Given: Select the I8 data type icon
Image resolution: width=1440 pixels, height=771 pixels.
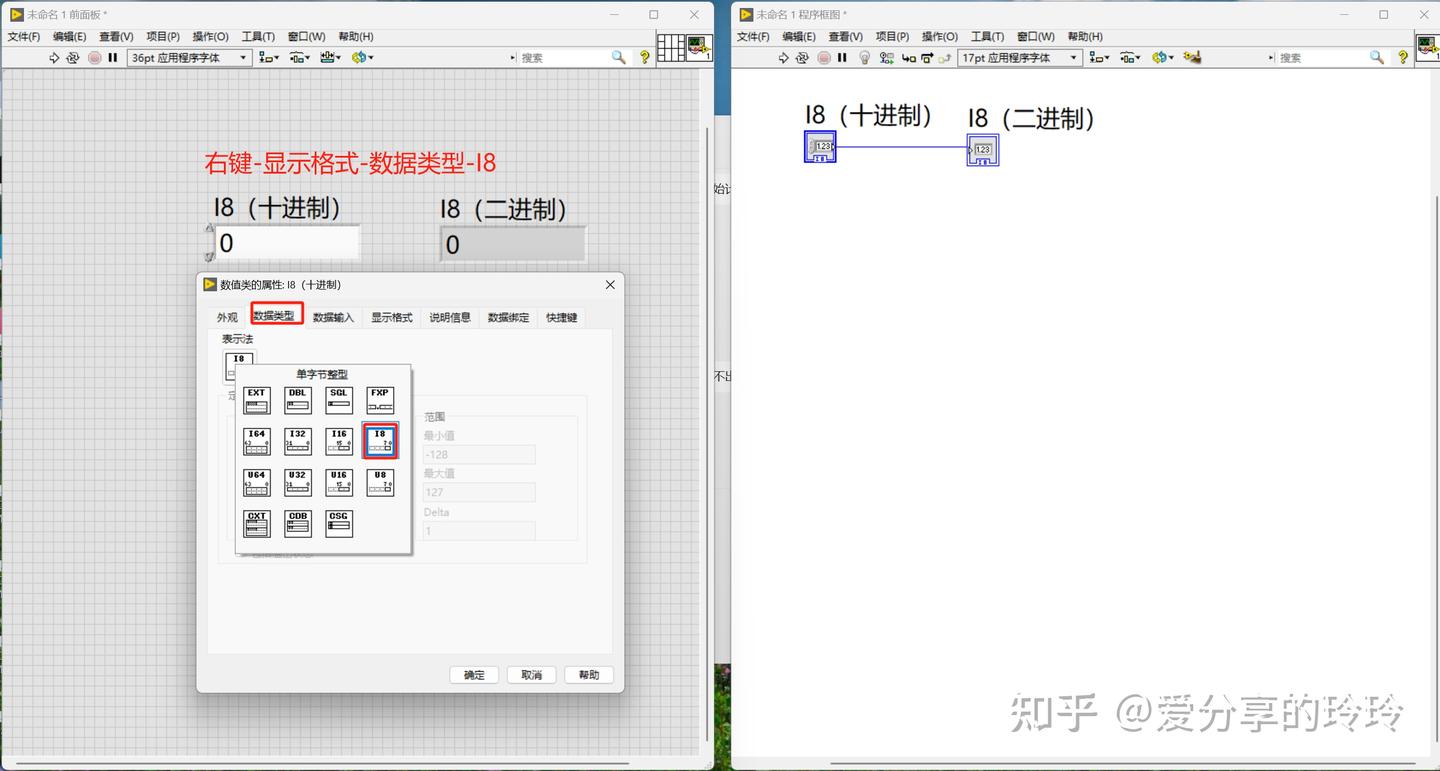Looking at the screenshot, I should coord(380,441).
